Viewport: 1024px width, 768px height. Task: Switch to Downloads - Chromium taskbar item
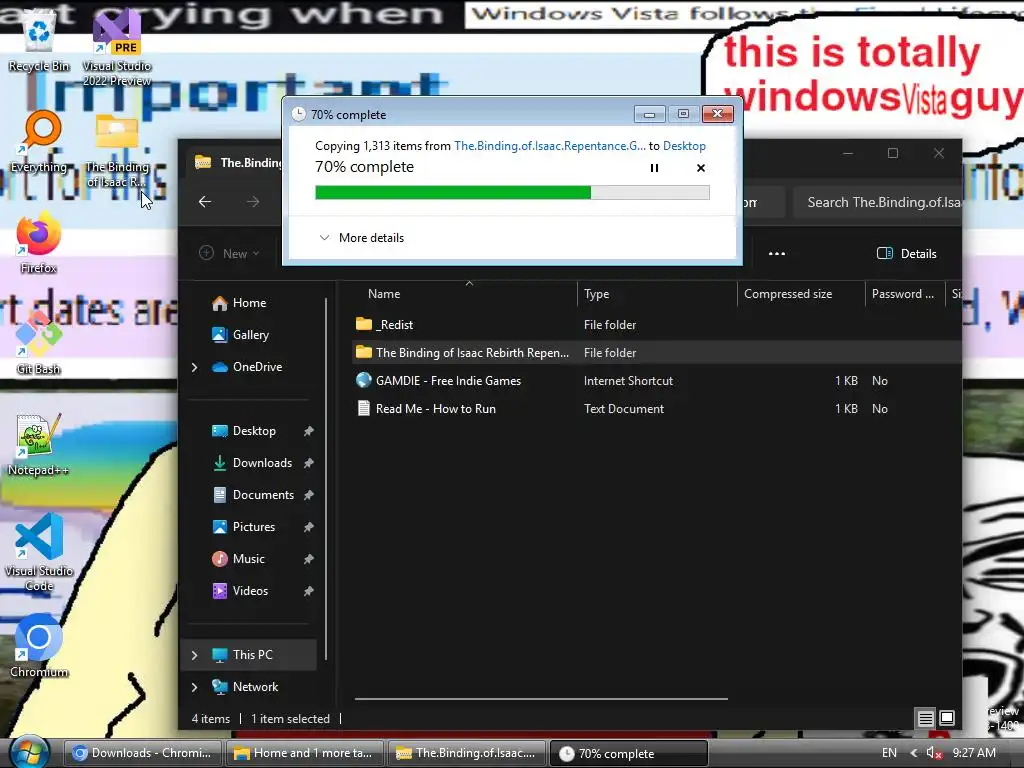[x=142, y=753]
